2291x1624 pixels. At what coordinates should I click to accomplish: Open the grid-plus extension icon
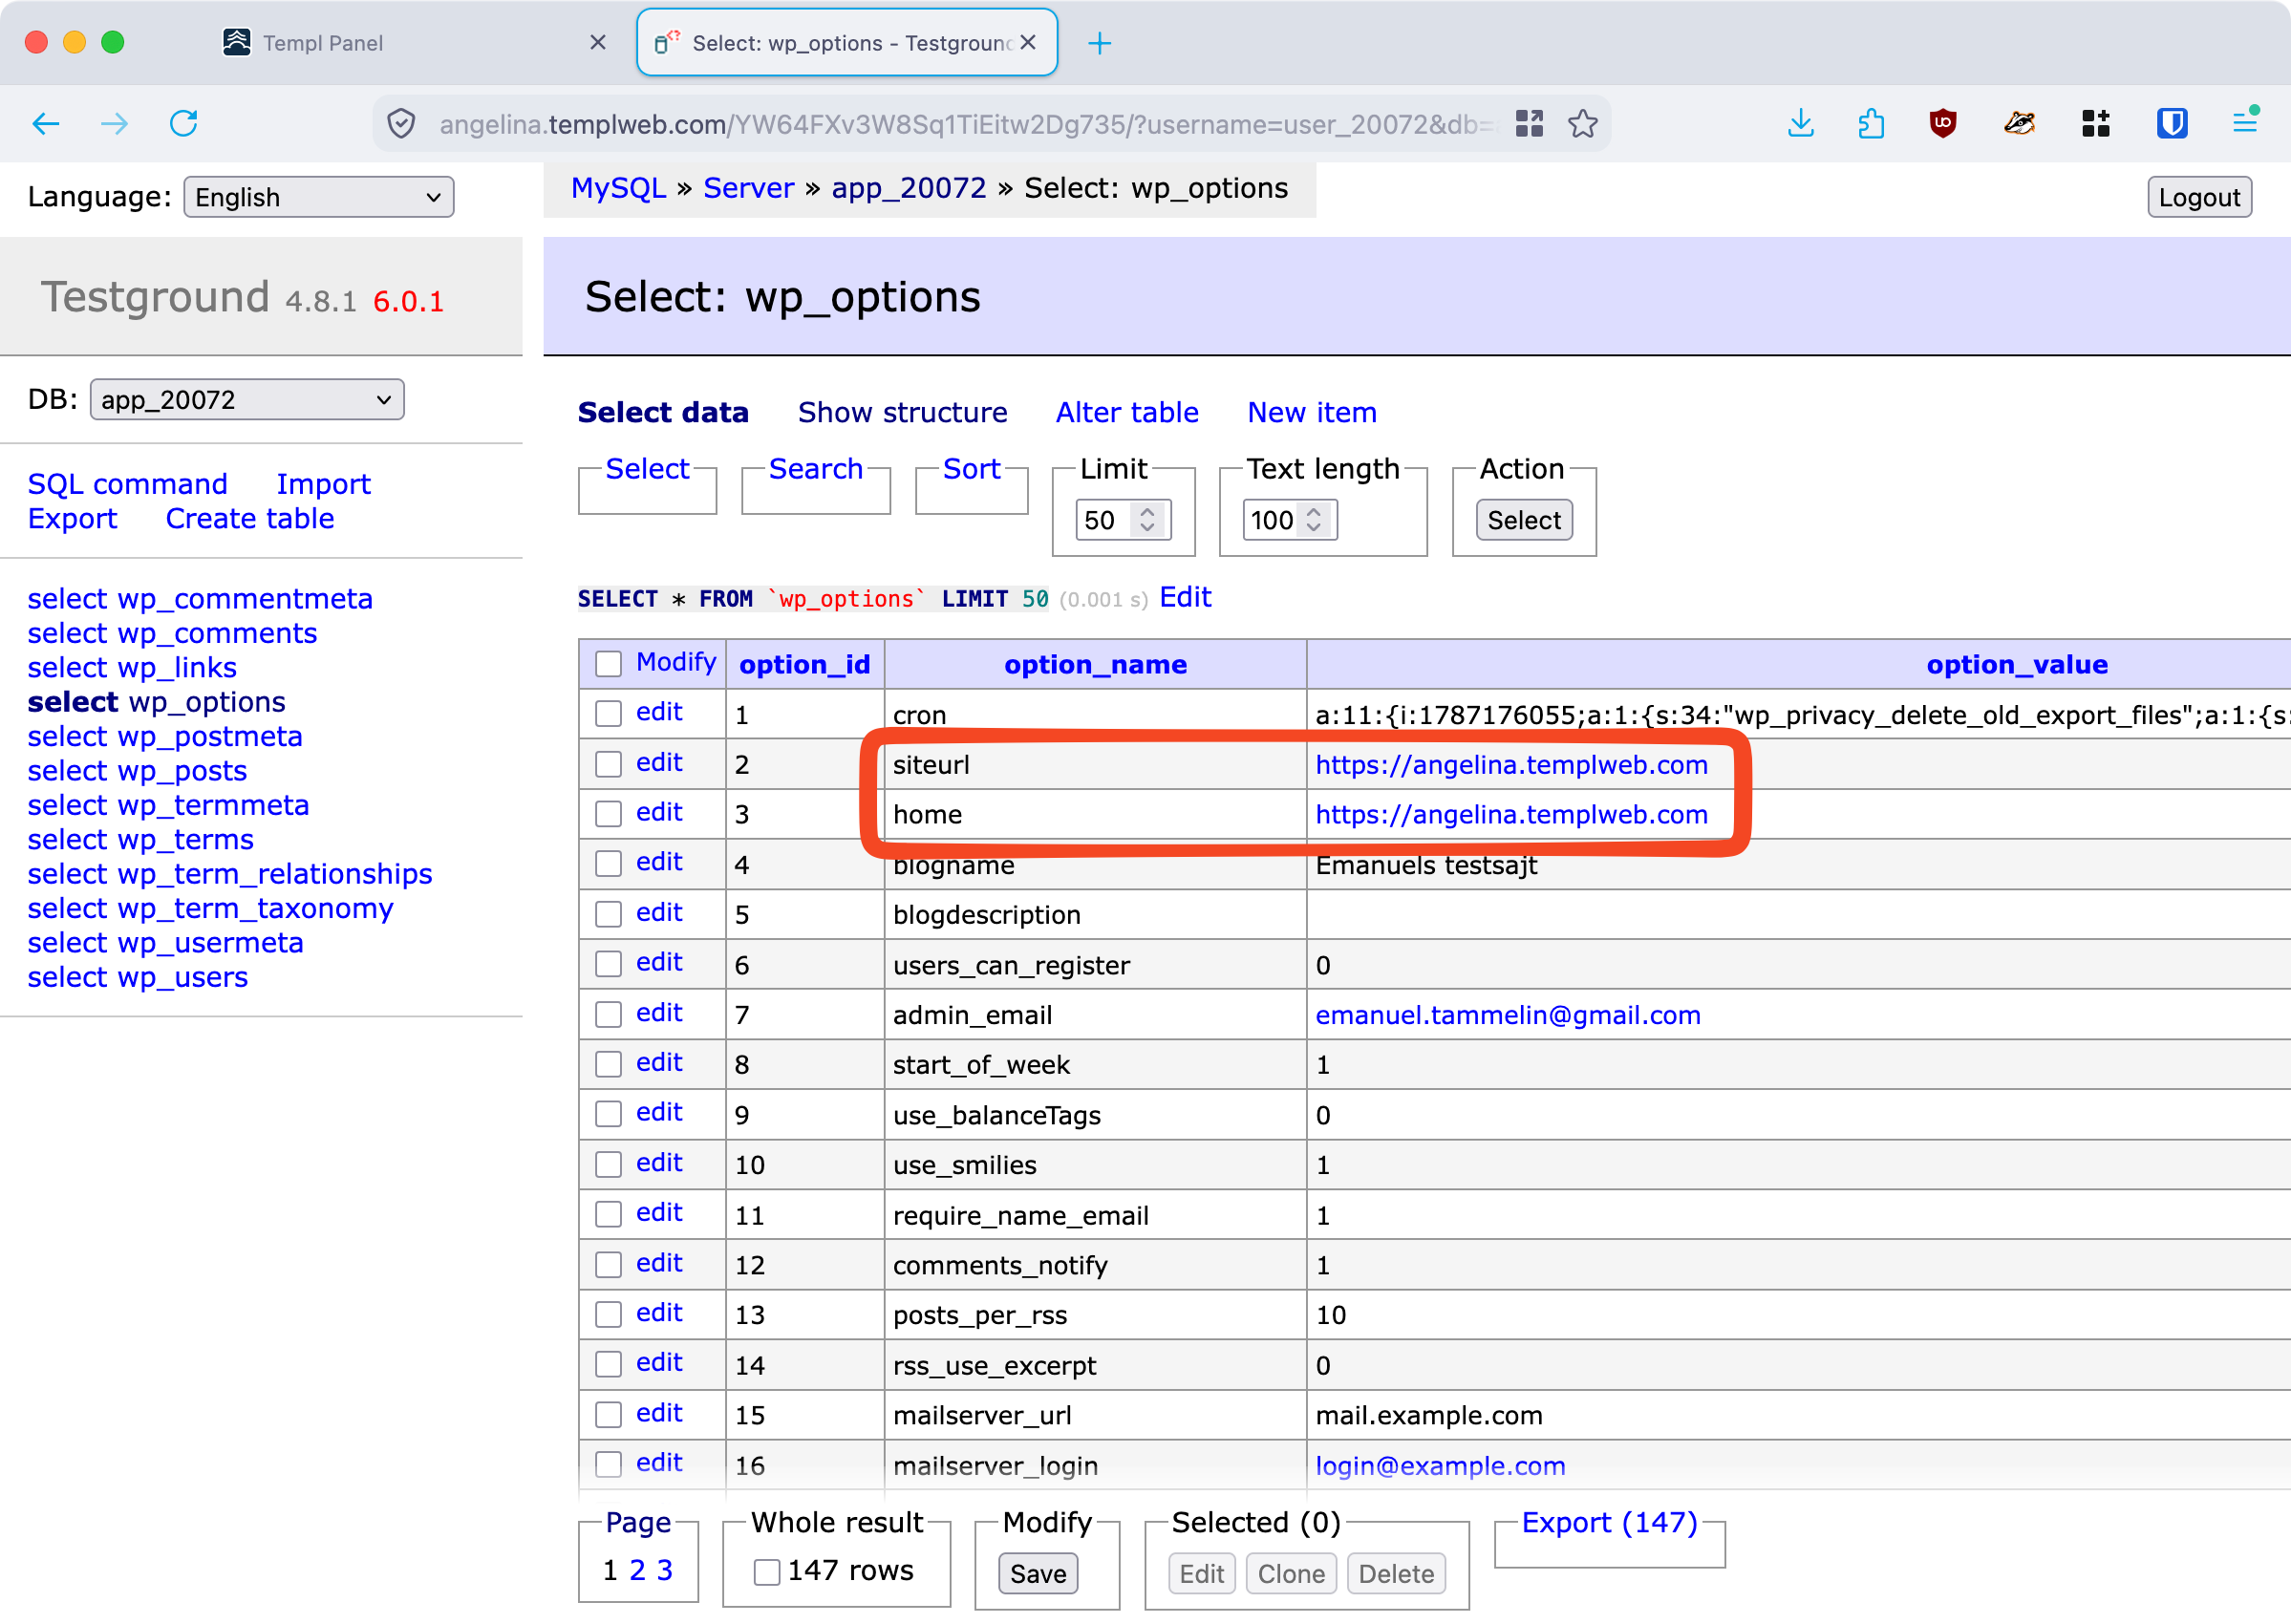tap(2096, 124)
